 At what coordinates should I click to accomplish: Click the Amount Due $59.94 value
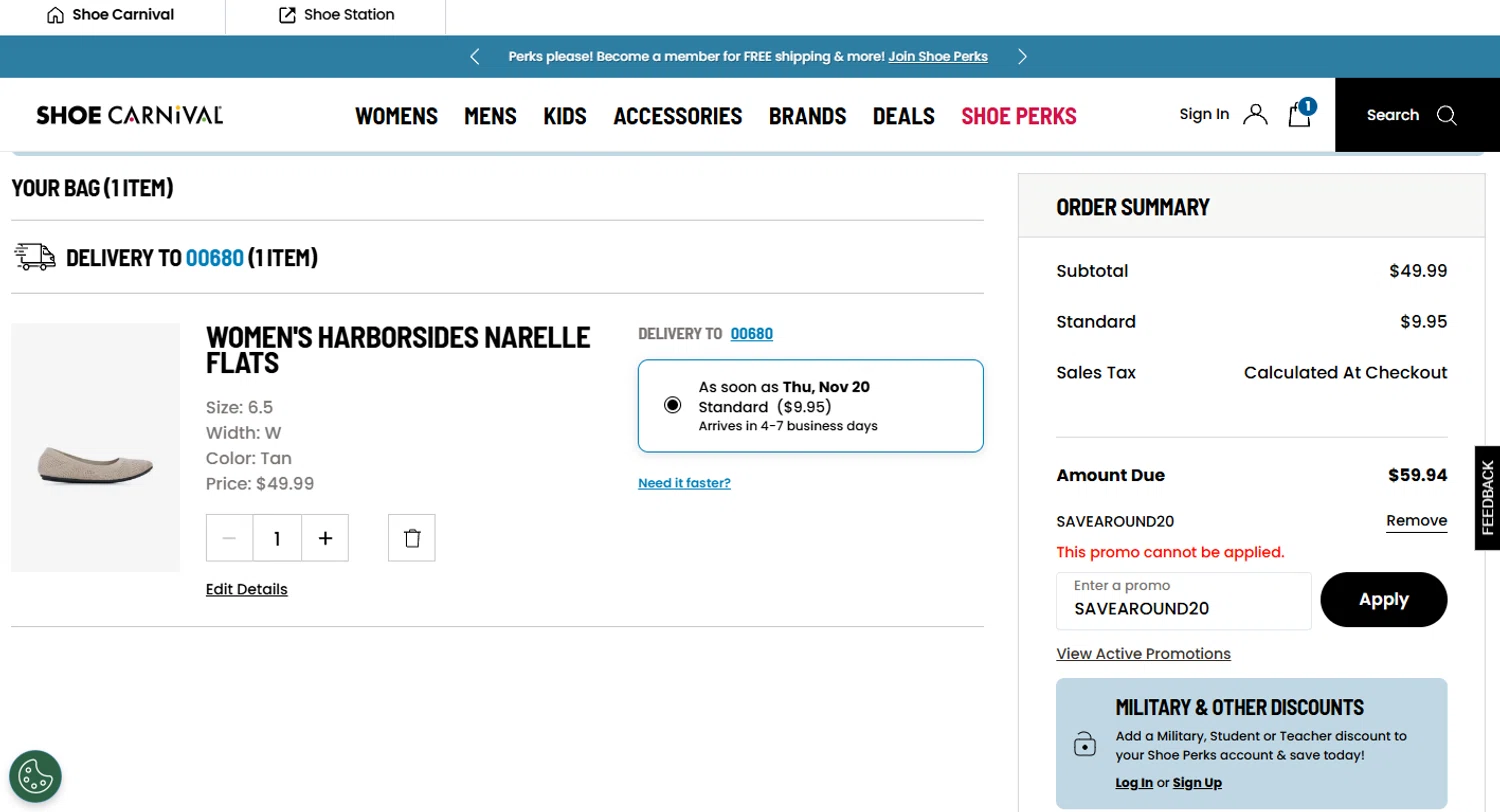(x=1417, y=475)
